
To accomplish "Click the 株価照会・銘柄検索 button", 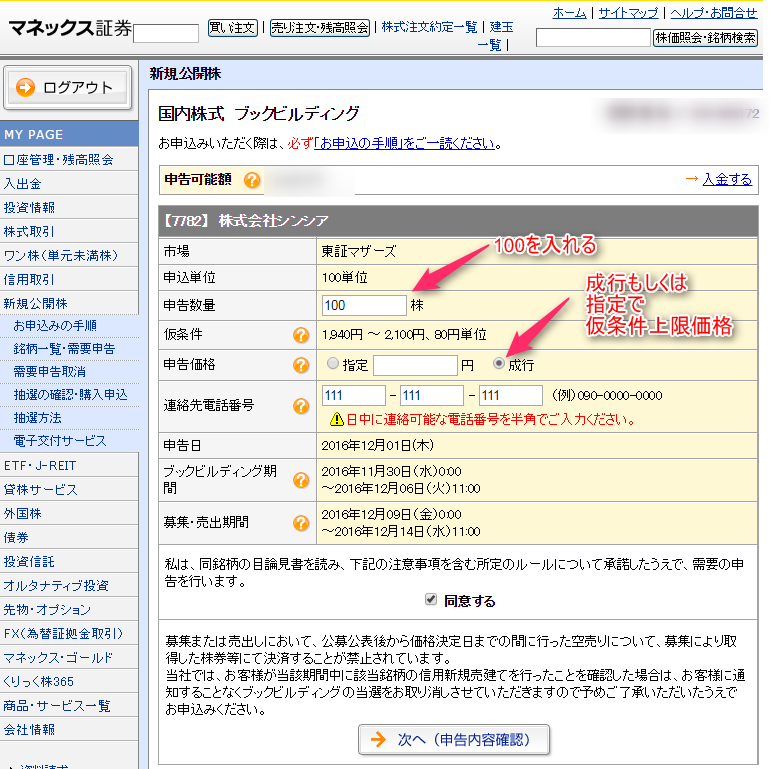I will click(x=705, y=38).
